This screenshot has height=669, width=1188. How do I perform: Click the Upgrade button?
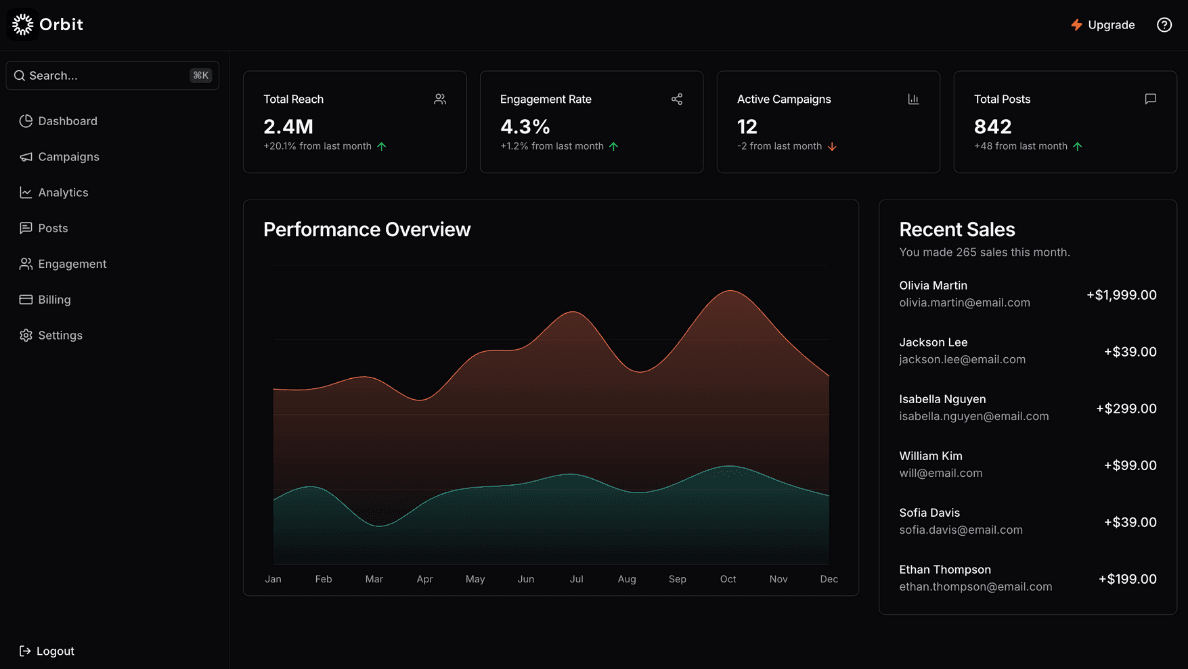[x=1104, y=24]
